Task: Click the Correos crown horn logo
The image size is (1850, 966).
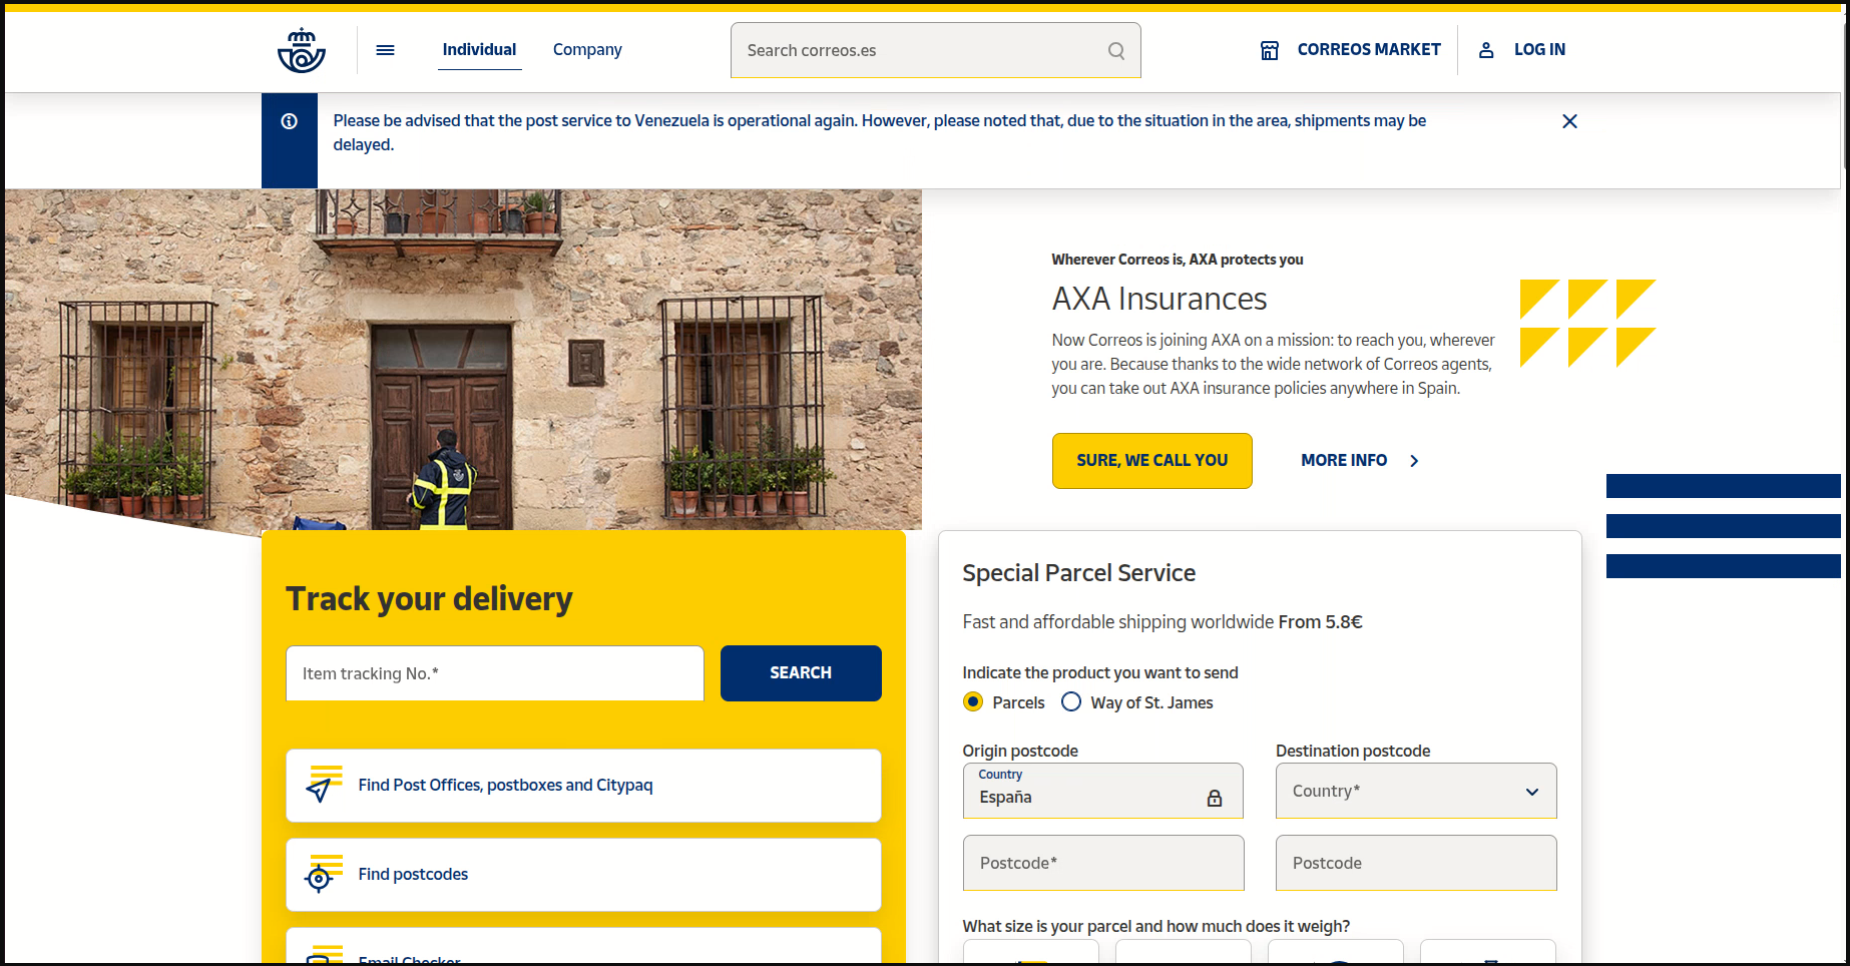Action: tap(301, 50)
